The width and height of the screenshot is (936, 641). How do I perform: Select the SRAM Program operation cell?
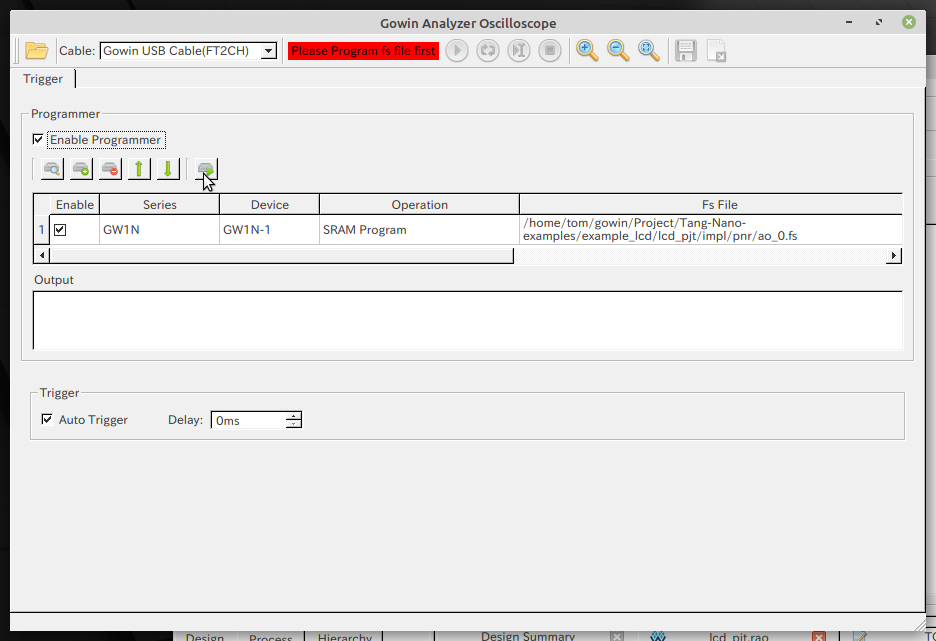pyautogui.click(x=419, y=230)
